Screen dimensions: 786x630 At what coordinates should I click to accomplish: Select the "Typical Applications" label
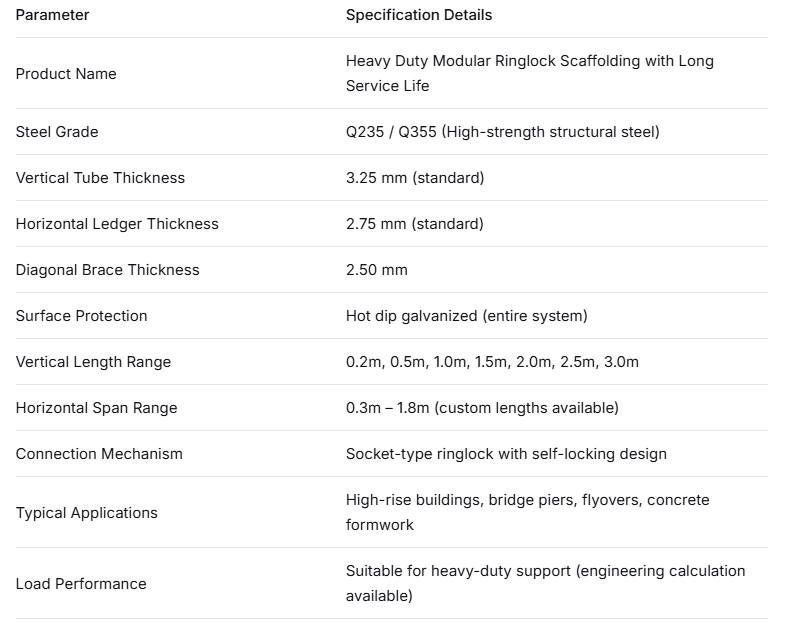[x=86, y=513]
